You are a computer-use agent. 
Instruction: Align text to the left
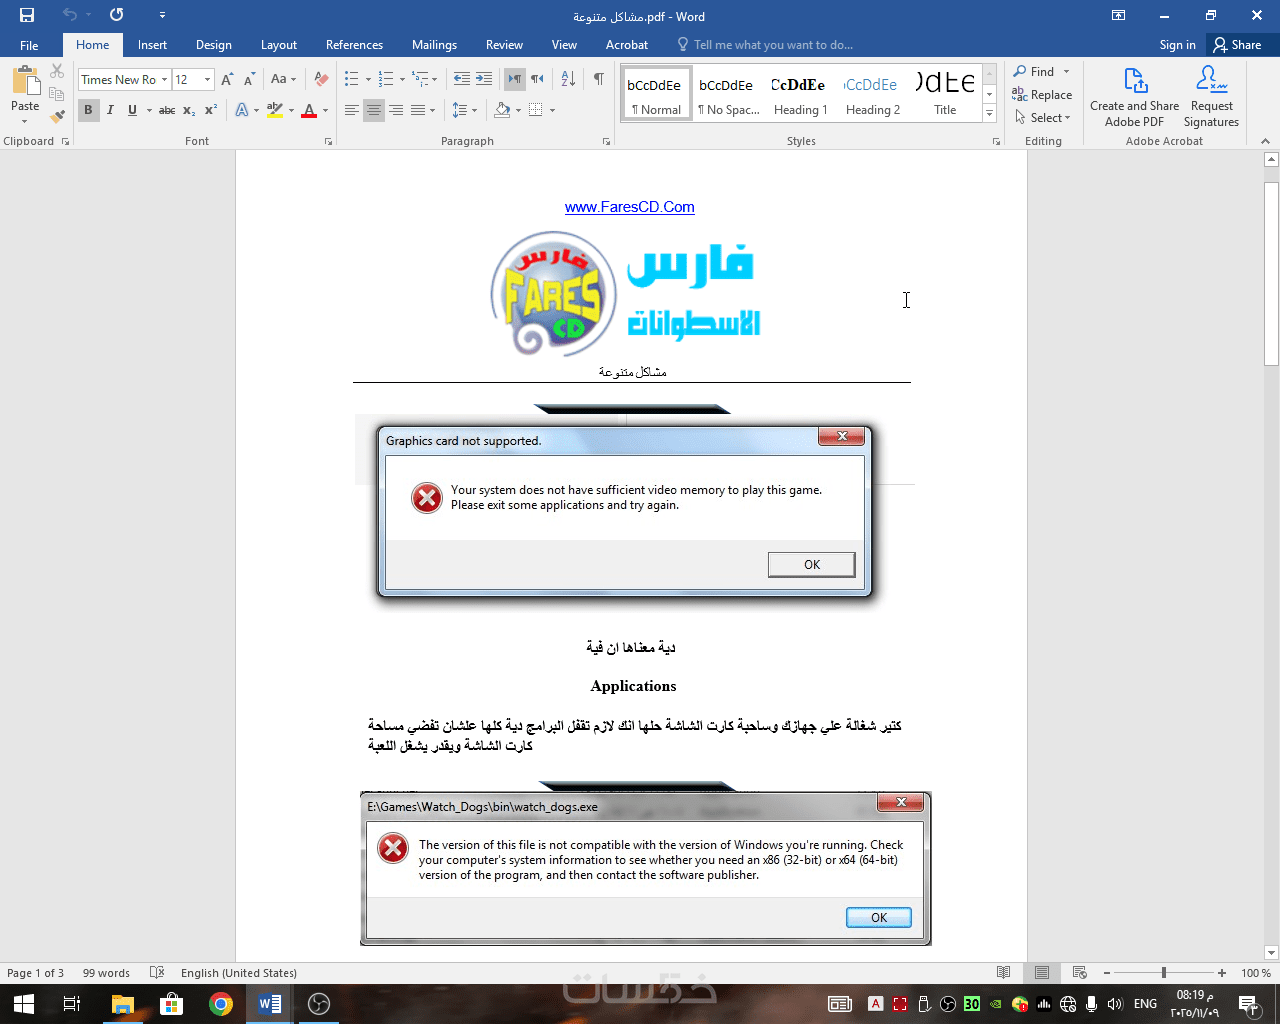tap(352, 110)
